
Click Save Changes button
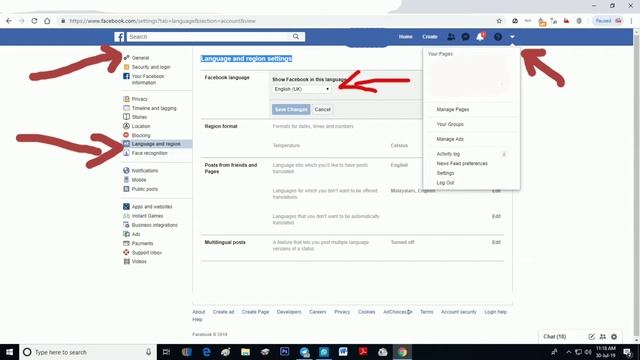point(291,109)
